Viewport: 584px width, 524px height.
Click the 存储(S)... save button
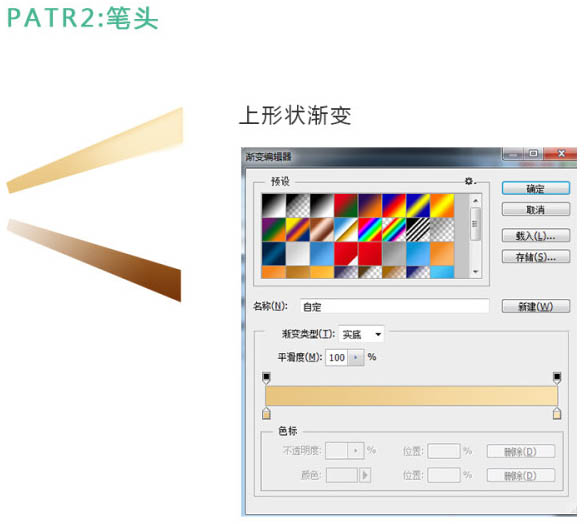[x=536, y=257]
